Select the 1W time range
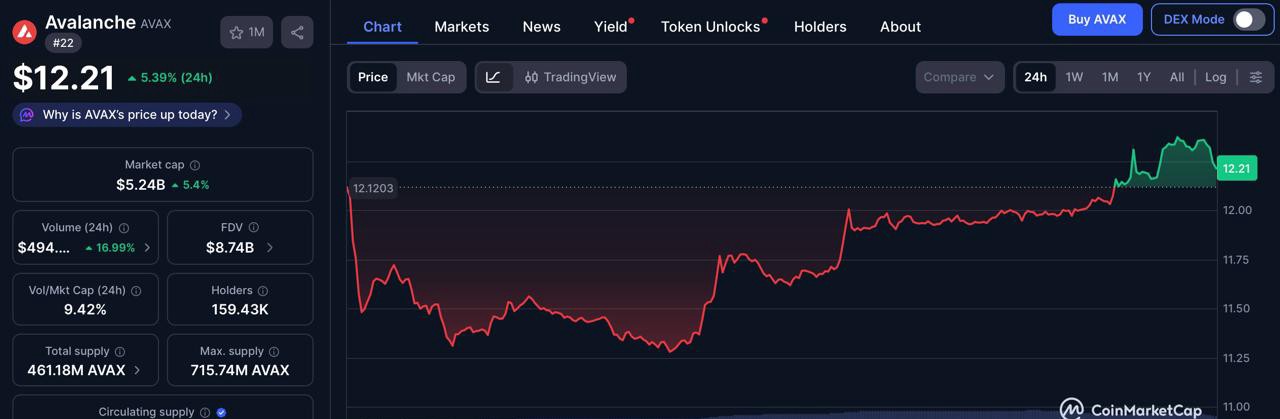Image resolution: width=1280 pixels, height=419 pixels. click(x=1074, y=77)
